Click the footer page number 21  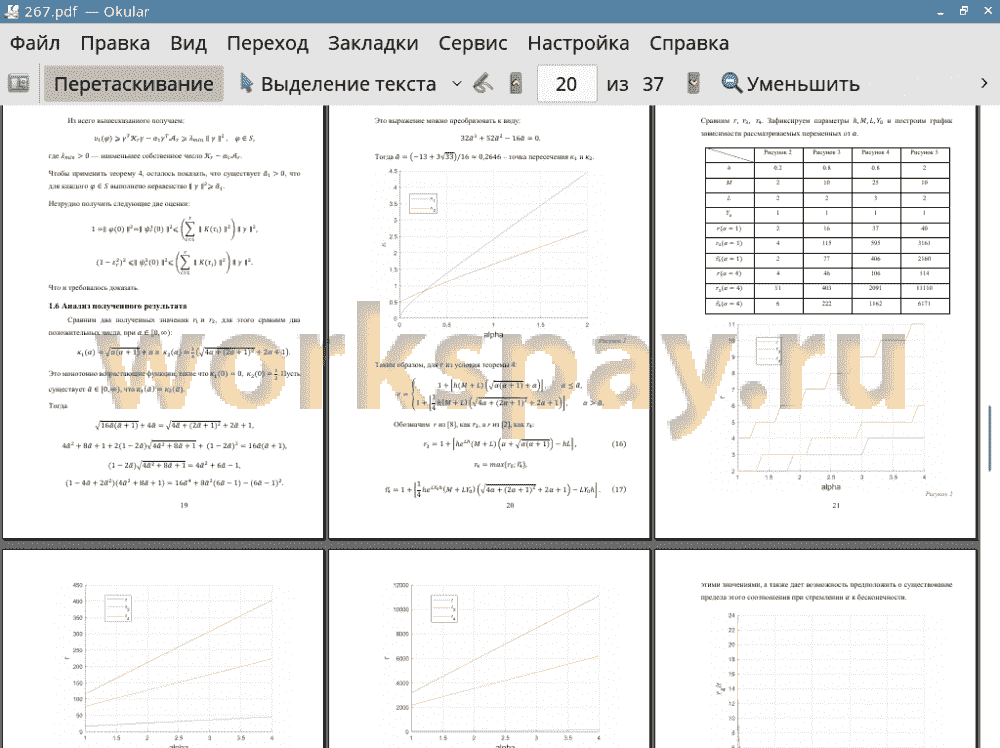(x=835, y=505)
